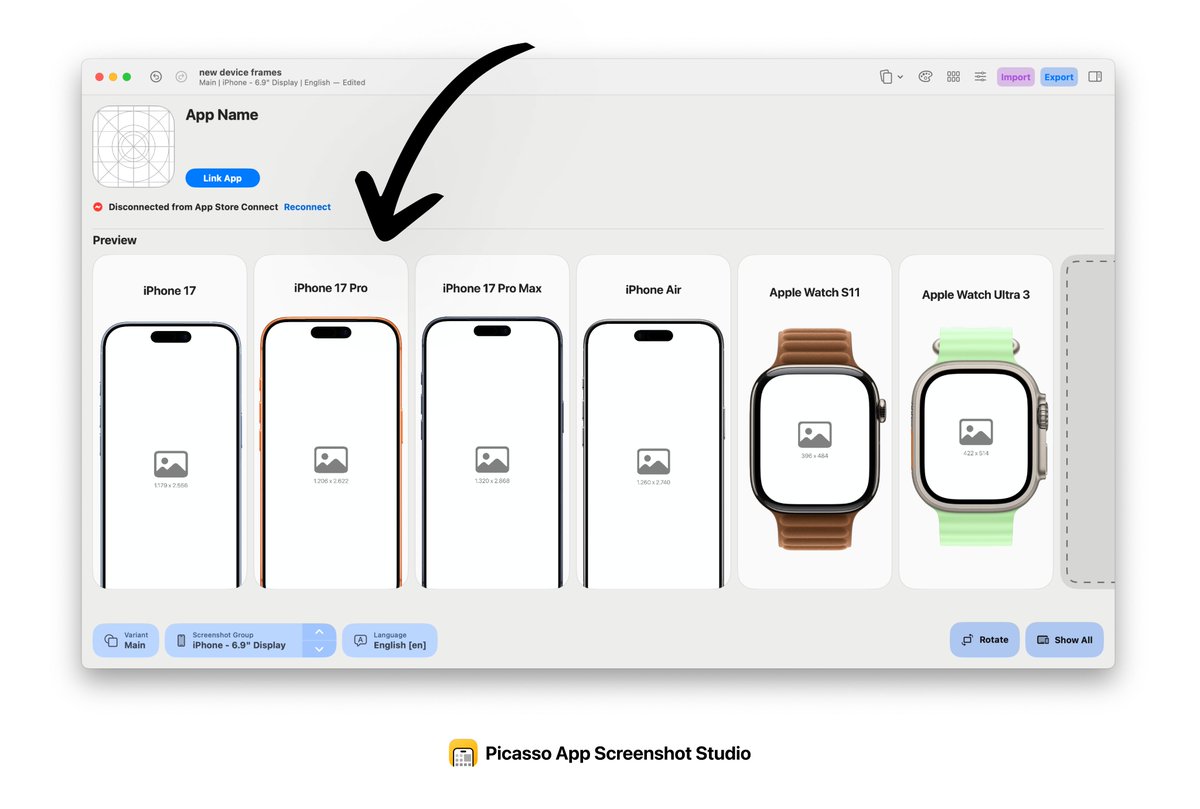Select the iPhone 17 Pro screenshot card
This screenshot has width=1200, height=809.
[331, 421]
